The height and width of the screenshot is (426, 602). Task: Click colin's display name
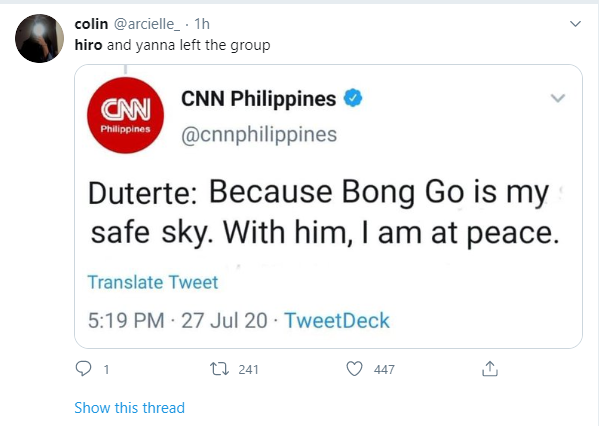click(x=93, y=24)
